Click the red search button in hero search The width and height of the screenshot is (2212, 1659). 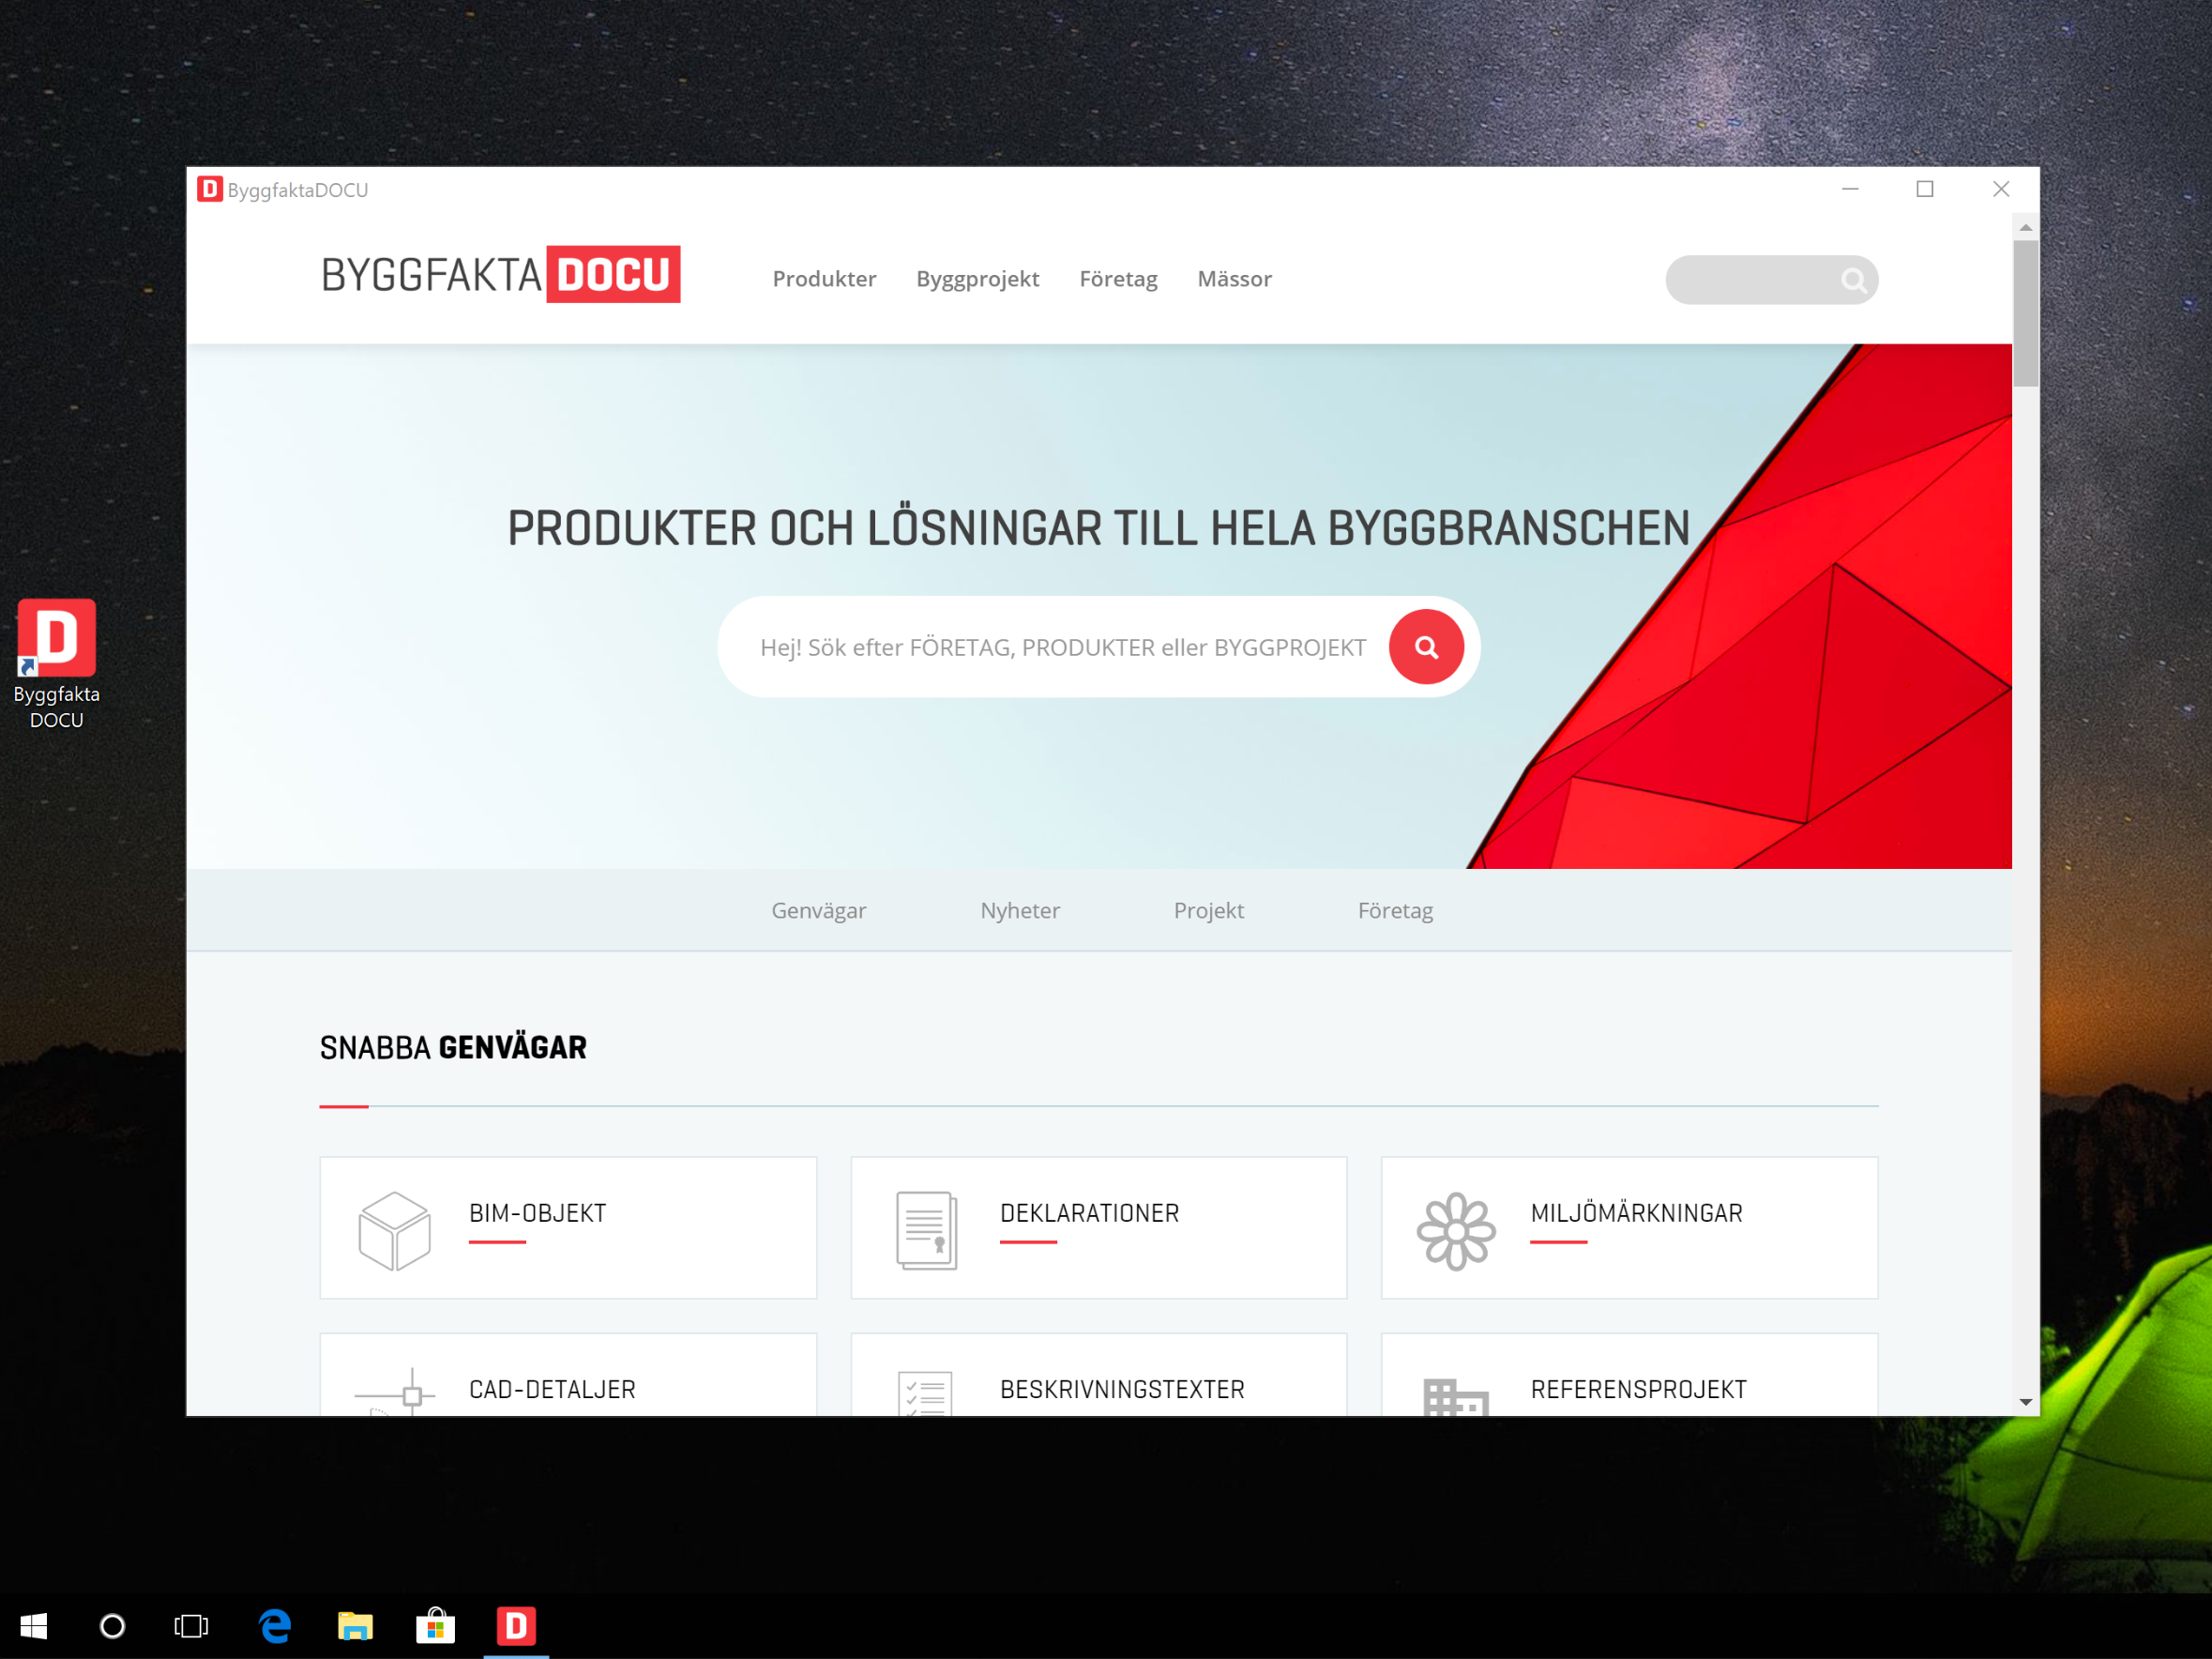pyautogui.click(x=1426, y=647)
